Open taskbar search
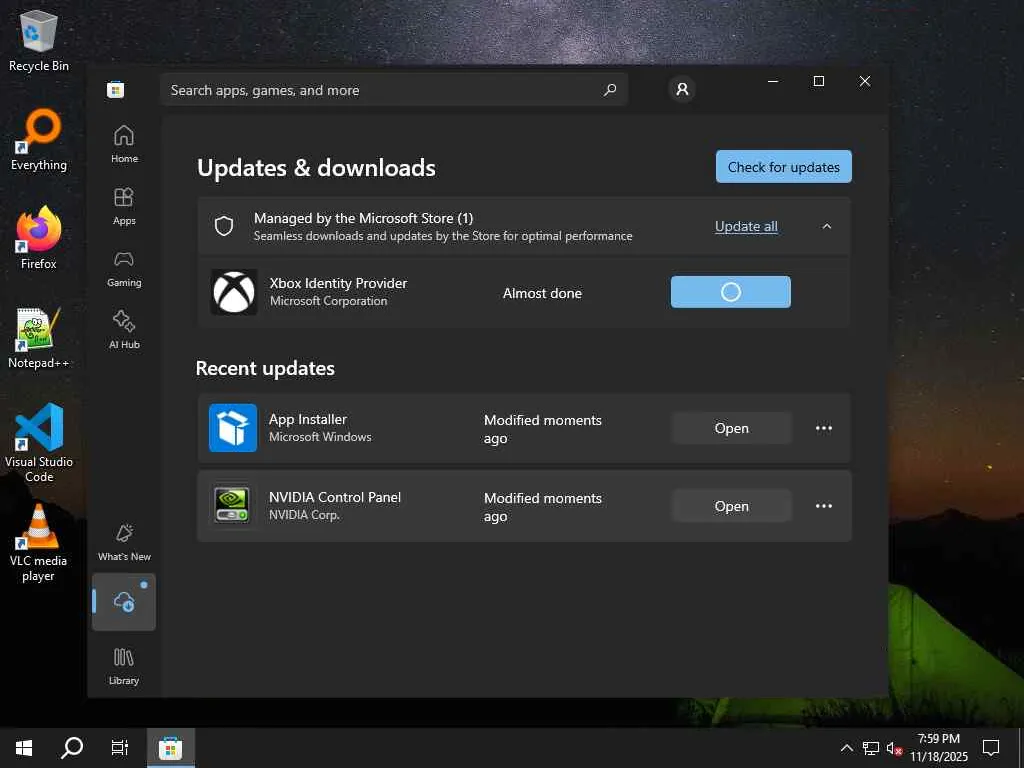Image resolution: width=1024 pixels, height=768 pixels. click(x=72, y=747)
